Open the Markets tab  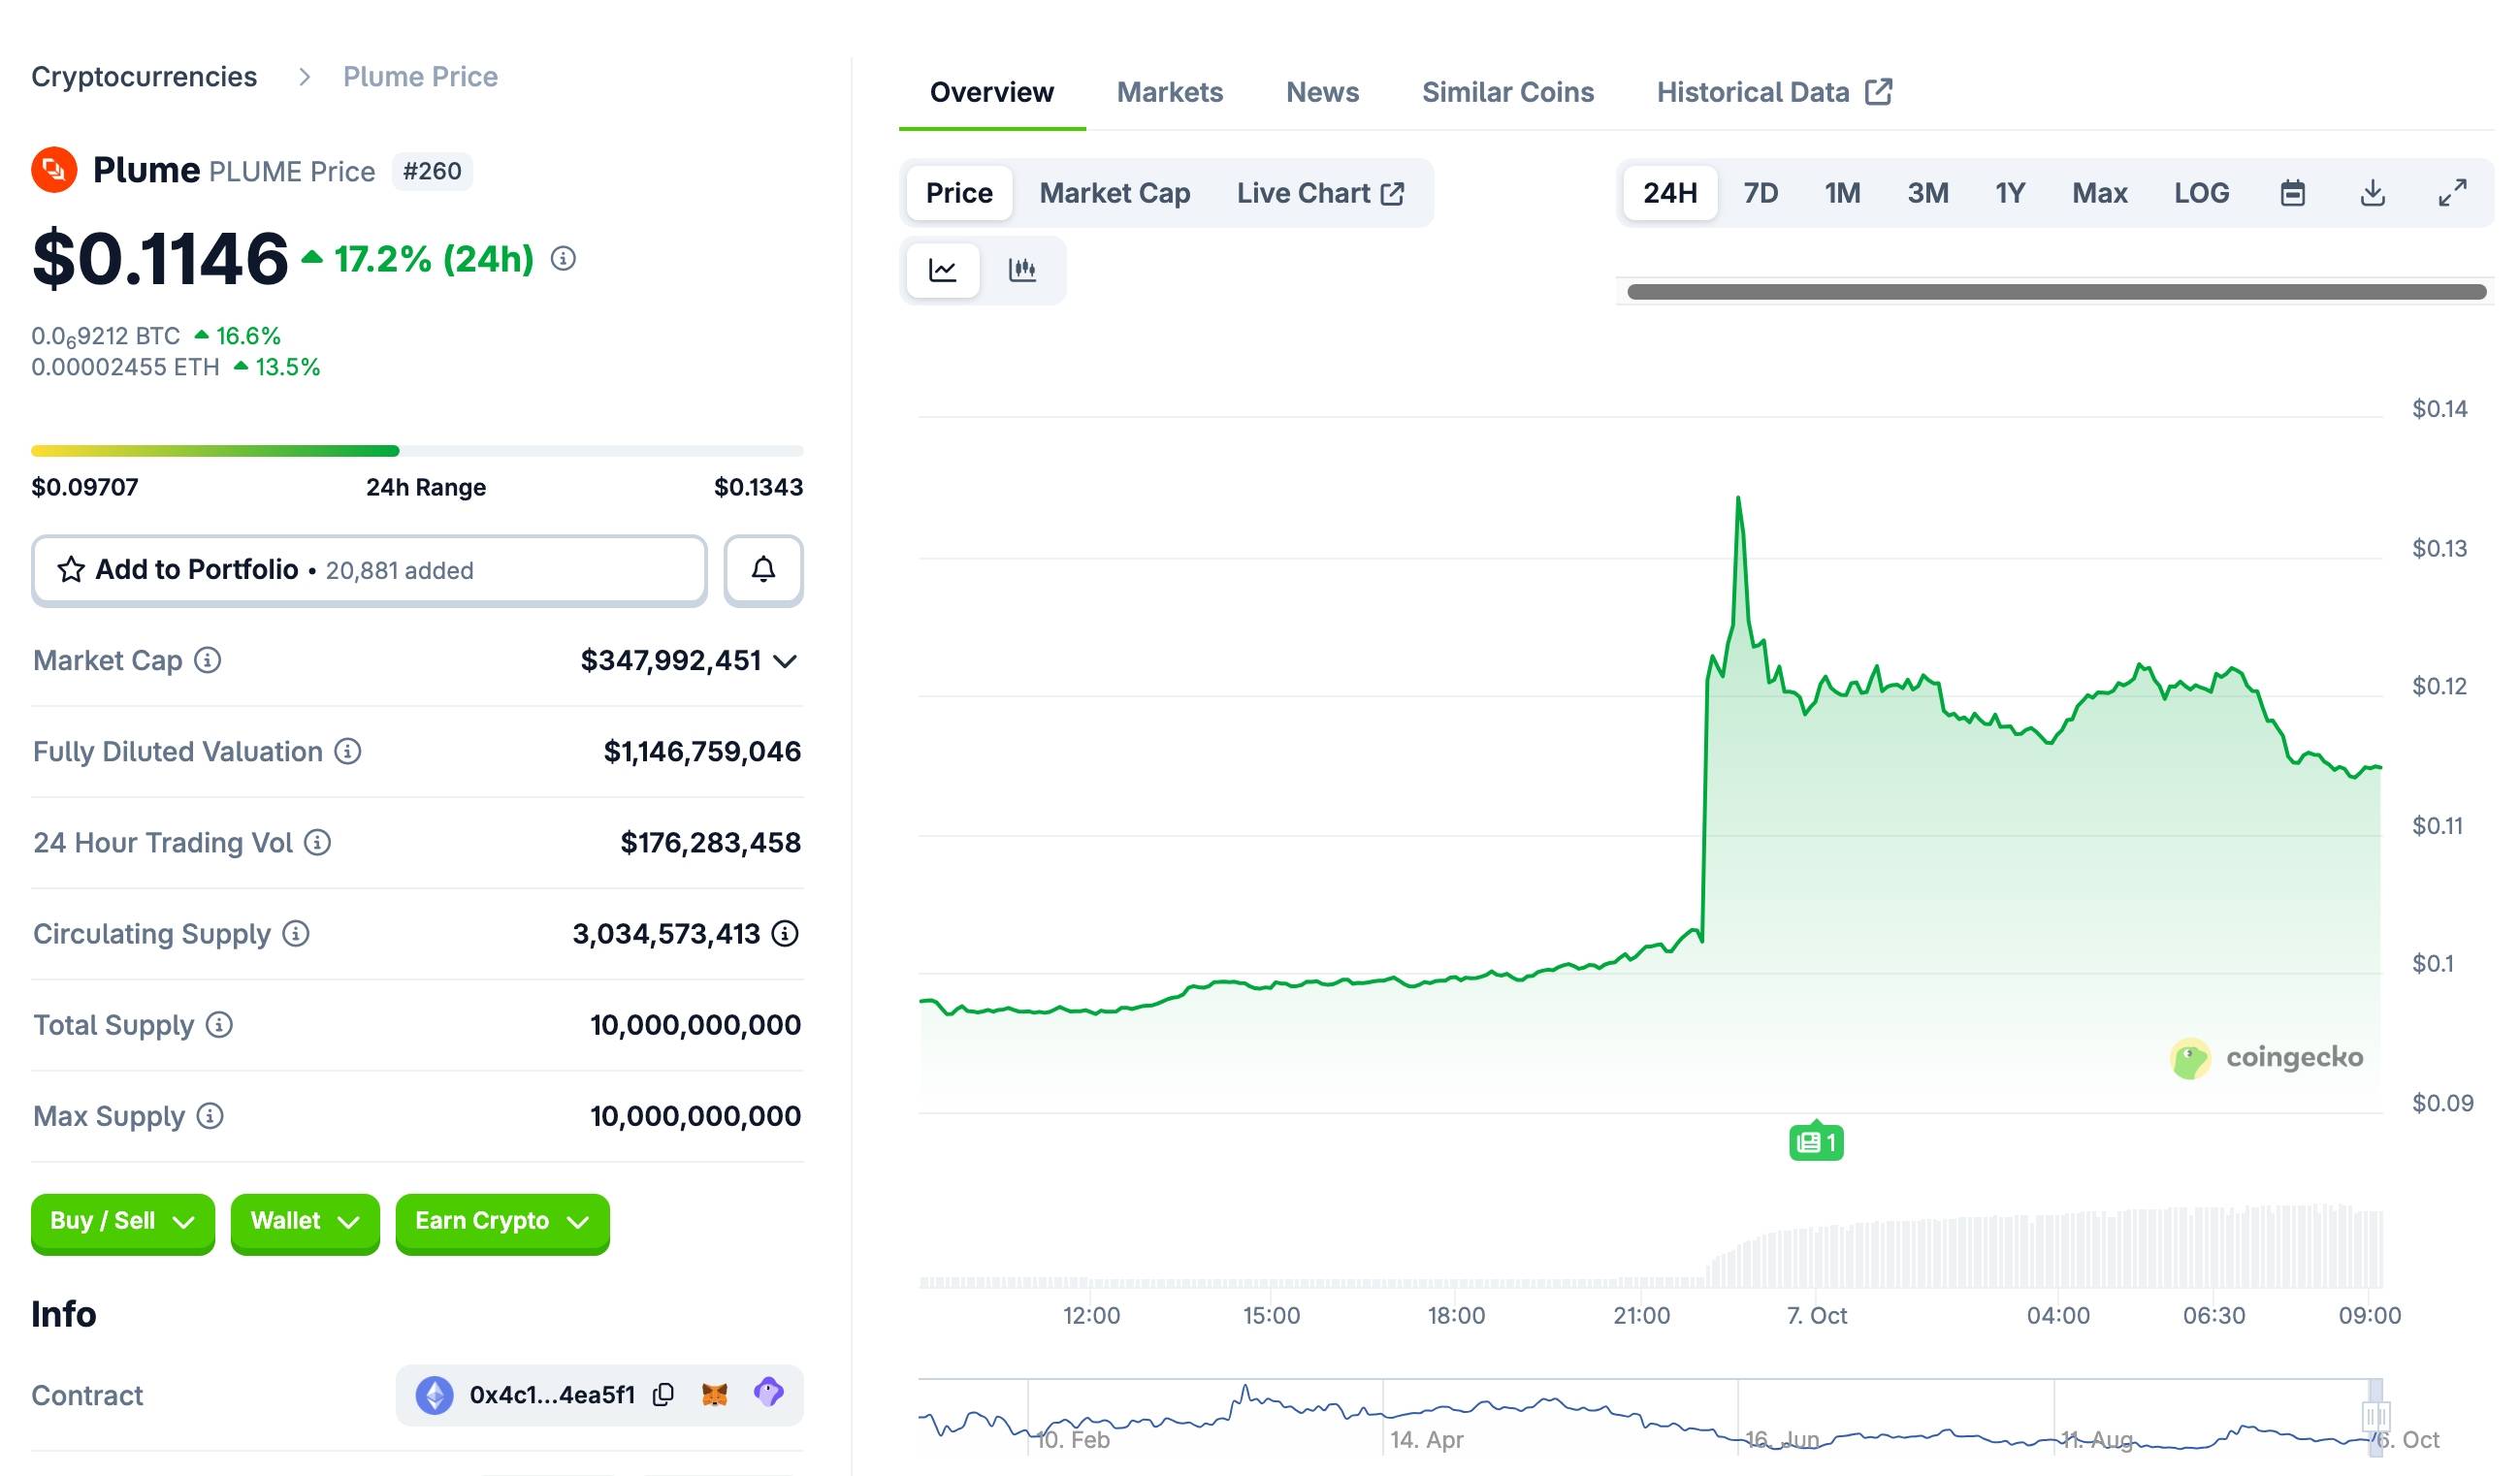[x=1169, y=92]
